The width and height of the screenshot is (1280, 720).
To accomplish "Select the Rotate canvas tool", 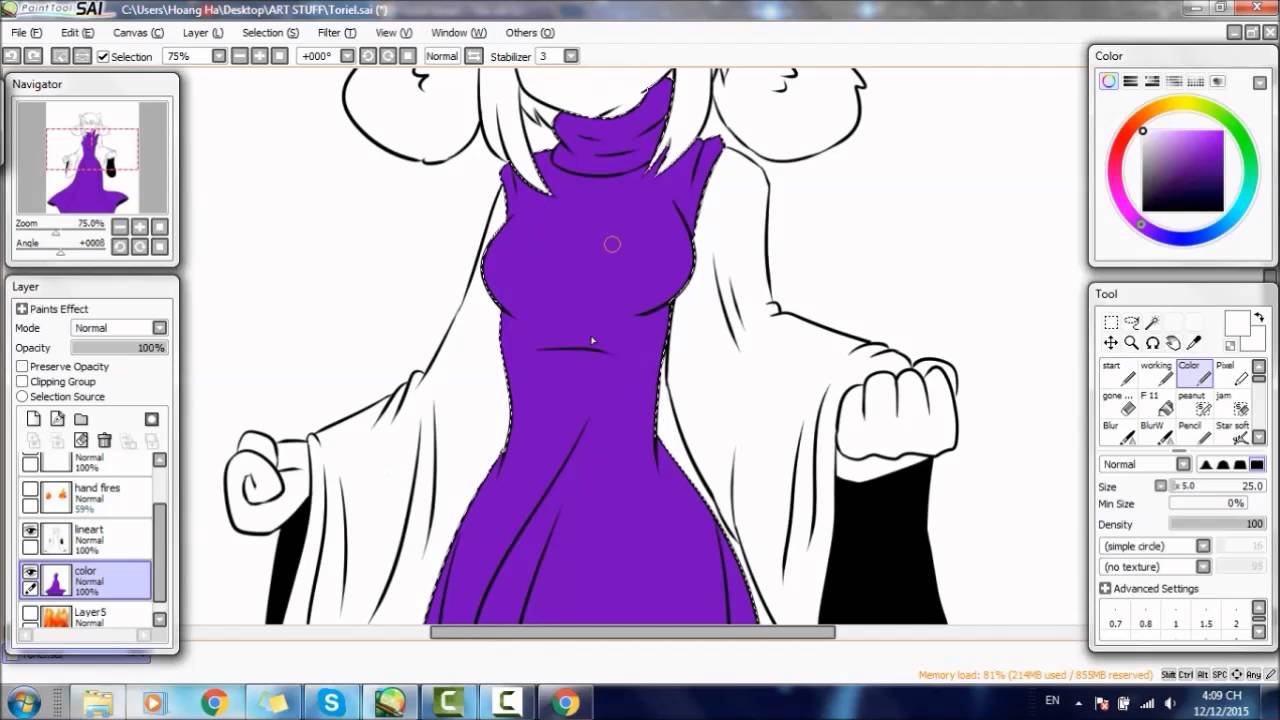I will [1153, 343].
